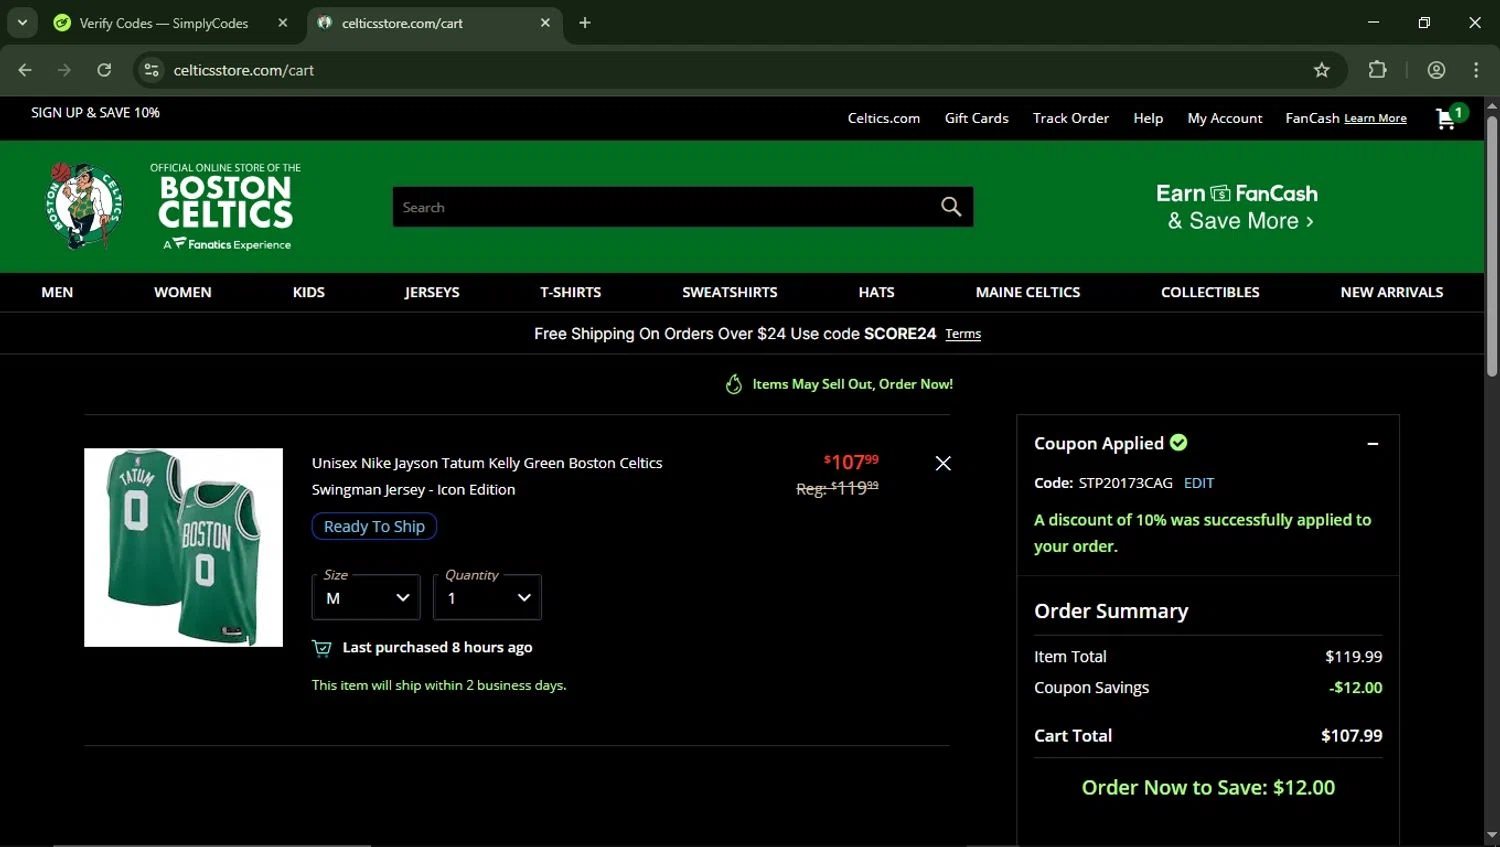The width and height of the screenshot is (1500, 847).
Task: Click the vertical page scrollbar
Action: pyautogui.click(x=1491, y=245)
